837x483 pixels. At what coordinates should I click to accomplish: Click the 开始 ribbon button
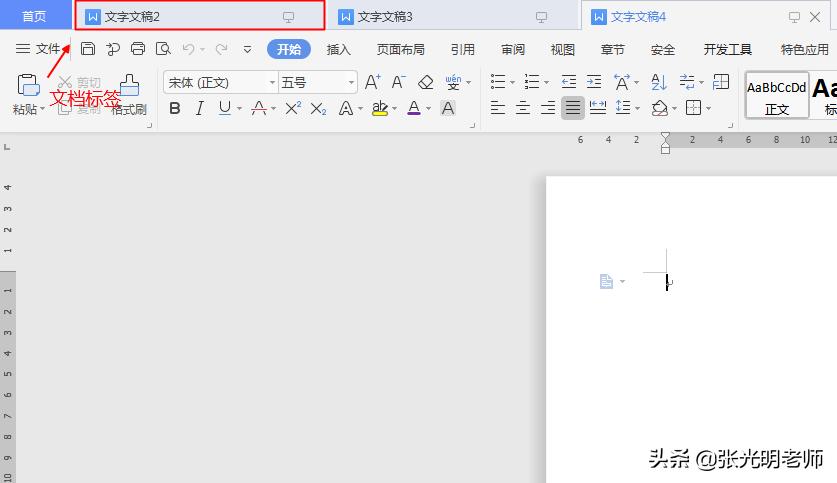coord(289,49)
